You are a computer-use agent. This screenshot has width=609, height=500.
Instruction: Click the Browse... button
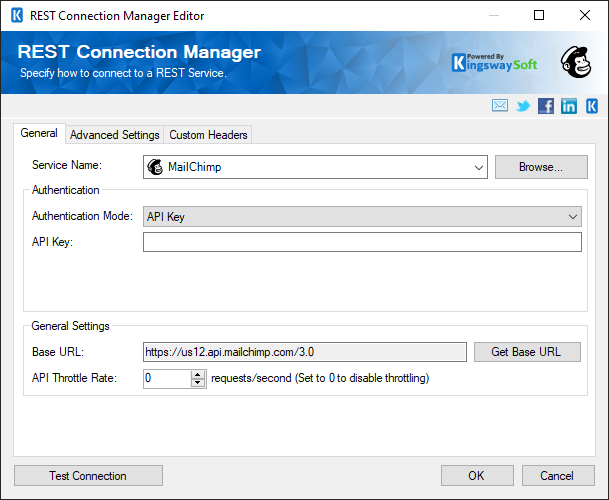point(541,167)
